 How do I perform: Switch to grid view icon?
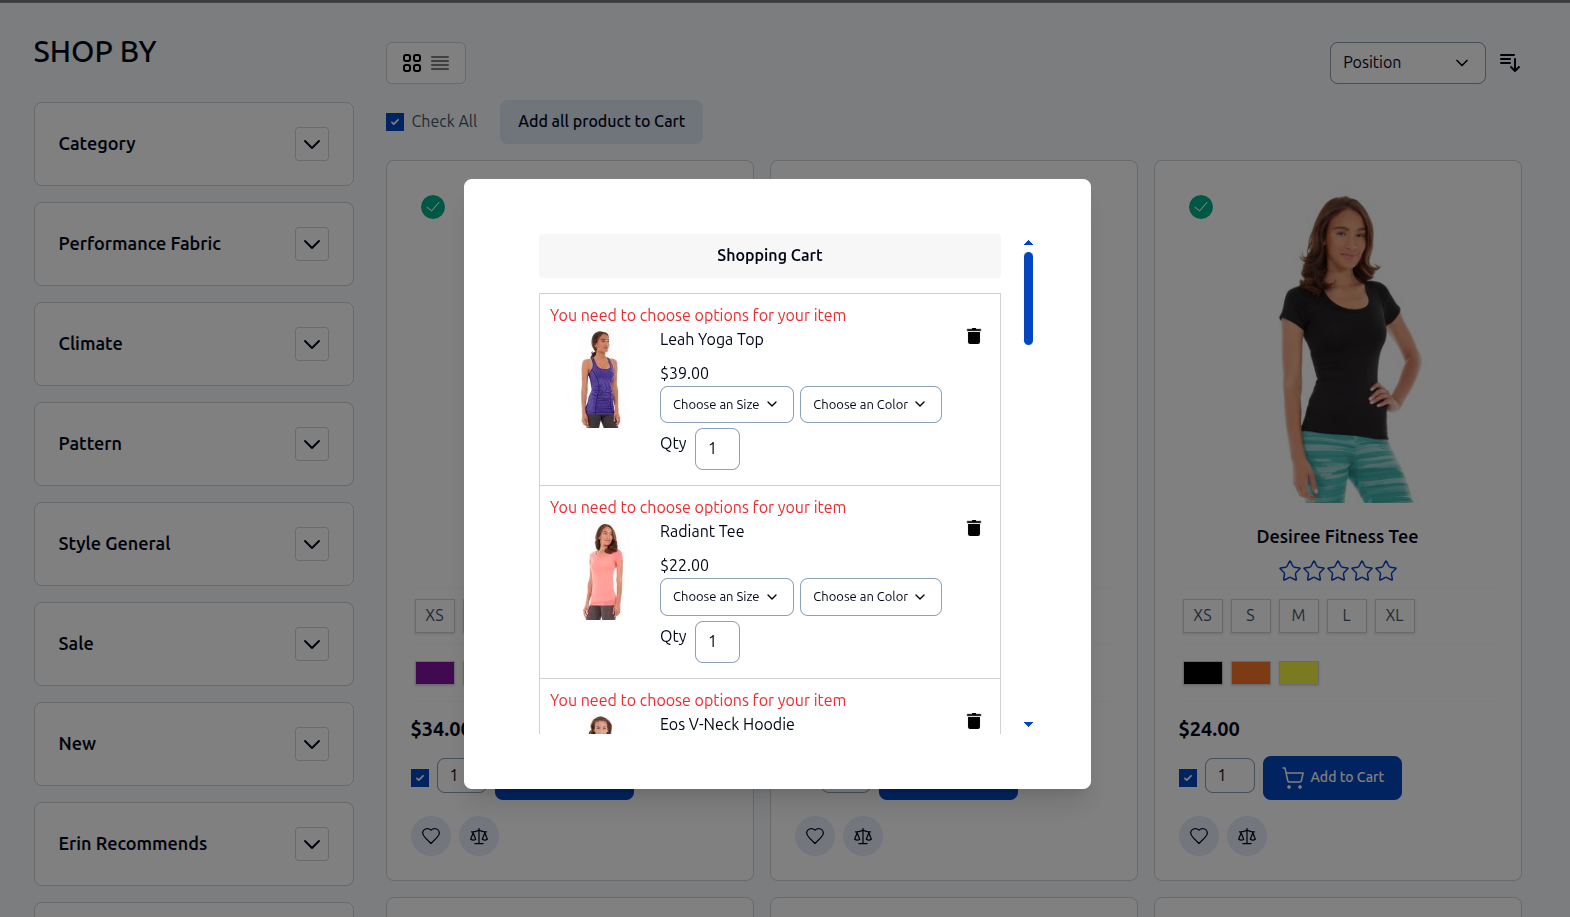pos(412,63)
